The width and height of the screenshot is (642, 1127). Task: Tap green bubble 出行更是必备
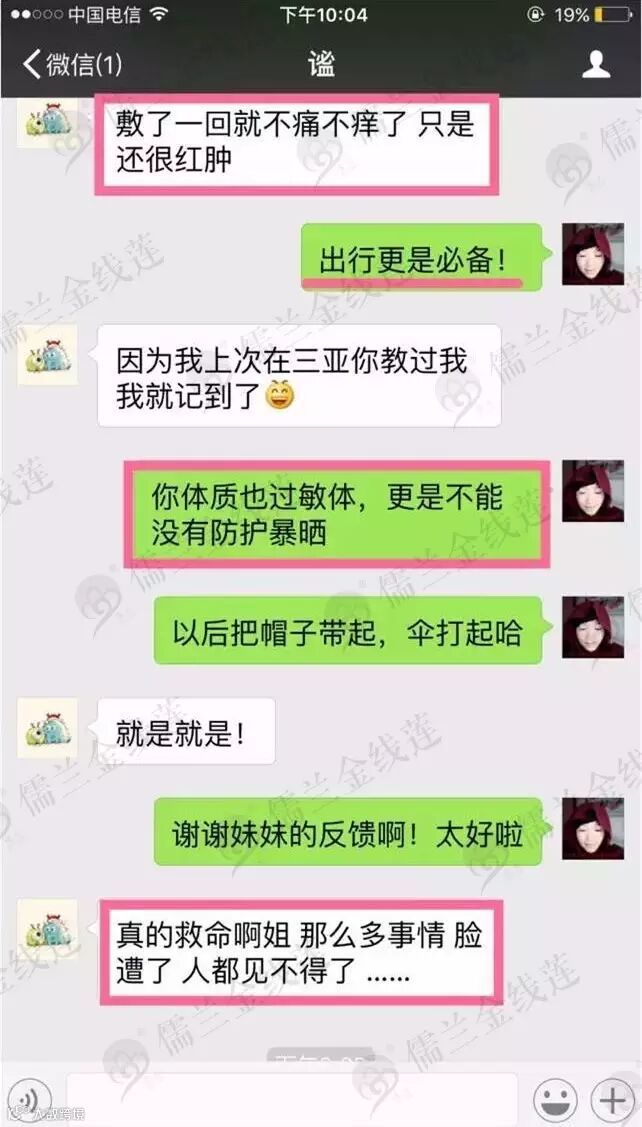421,257
